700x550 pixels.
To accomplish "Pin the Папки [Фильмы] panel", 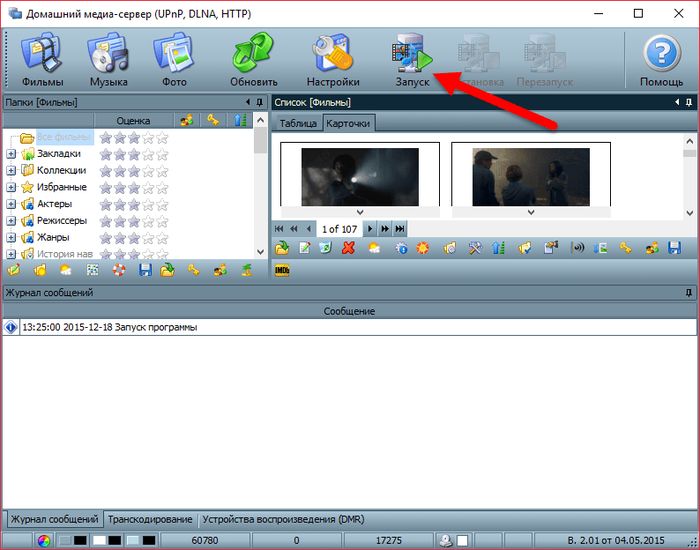I will pos(262,102).
